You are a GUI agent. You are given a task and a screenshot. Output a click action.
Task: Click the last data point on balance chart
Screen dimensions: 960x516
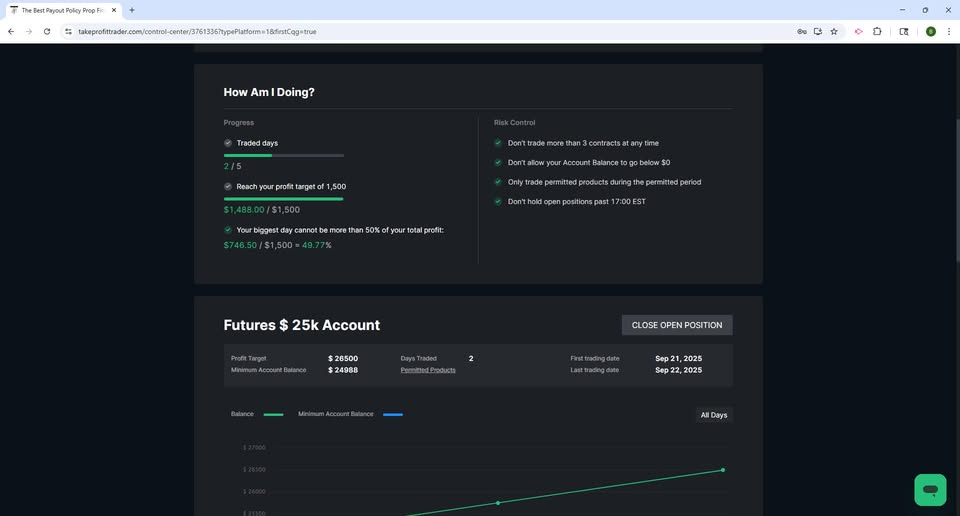pos(723,470)
